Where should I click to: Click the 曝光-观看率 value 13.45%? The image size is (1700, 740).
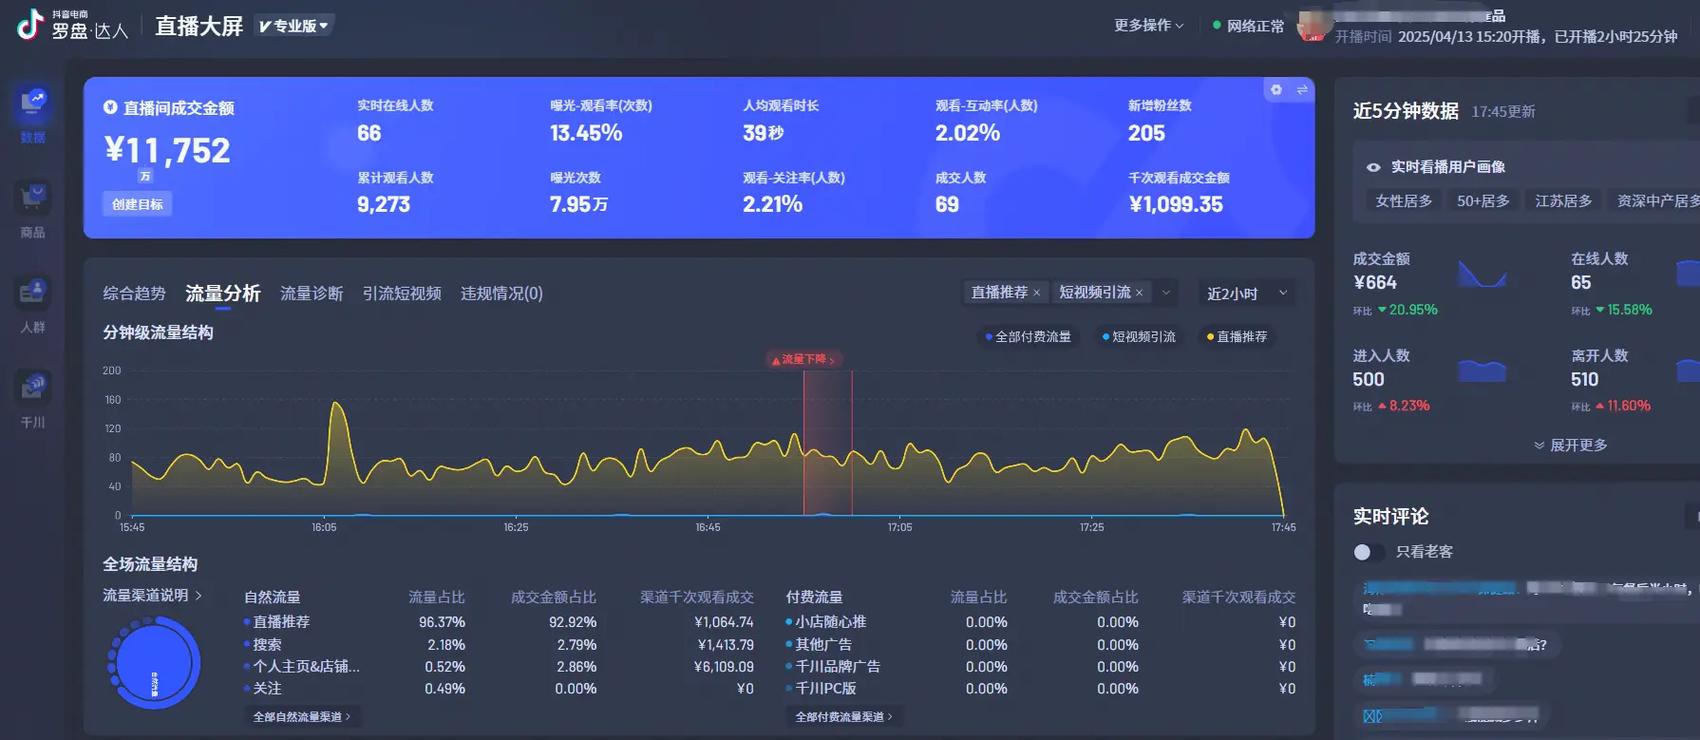(x=586, y=133)
